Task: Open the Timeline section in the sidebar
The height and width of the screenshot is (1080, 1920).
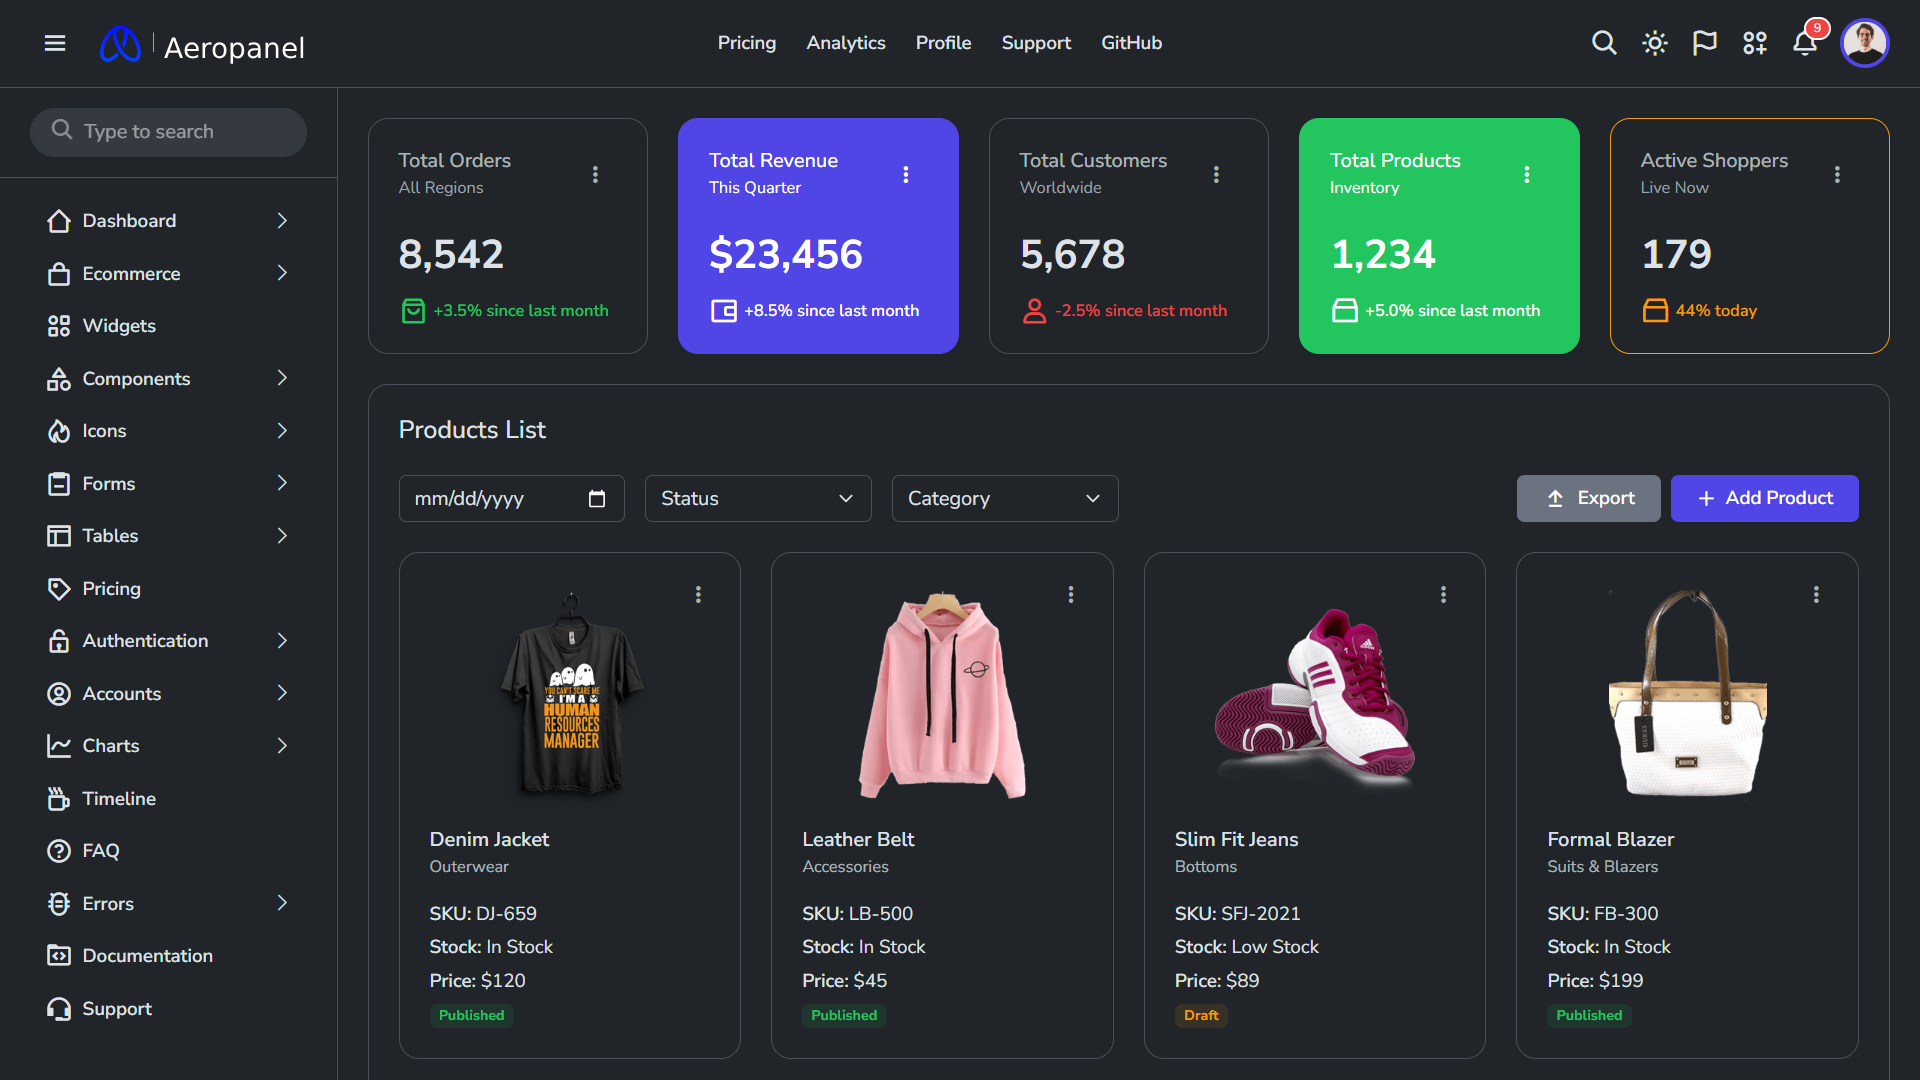Action: click(117, 798)
